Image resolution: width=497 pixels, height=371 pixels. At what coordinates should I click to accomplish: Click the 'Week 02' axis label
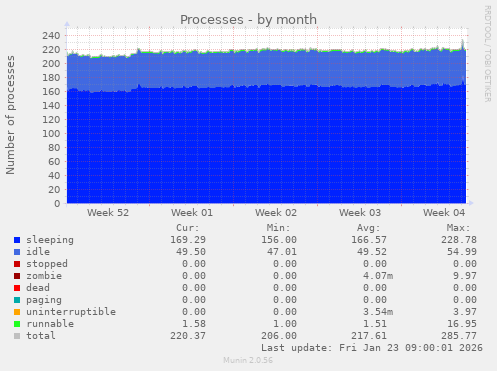click(x=276, y=213)
